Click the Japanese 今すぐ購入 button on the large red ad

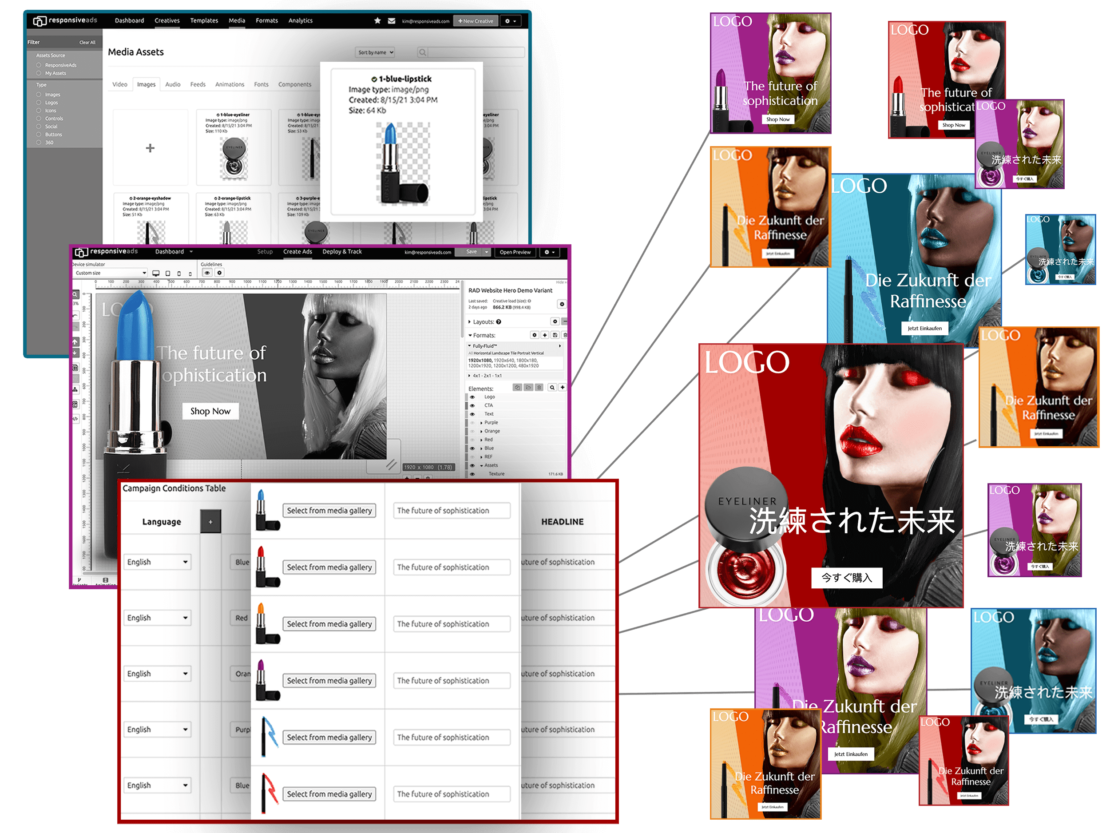846,578
